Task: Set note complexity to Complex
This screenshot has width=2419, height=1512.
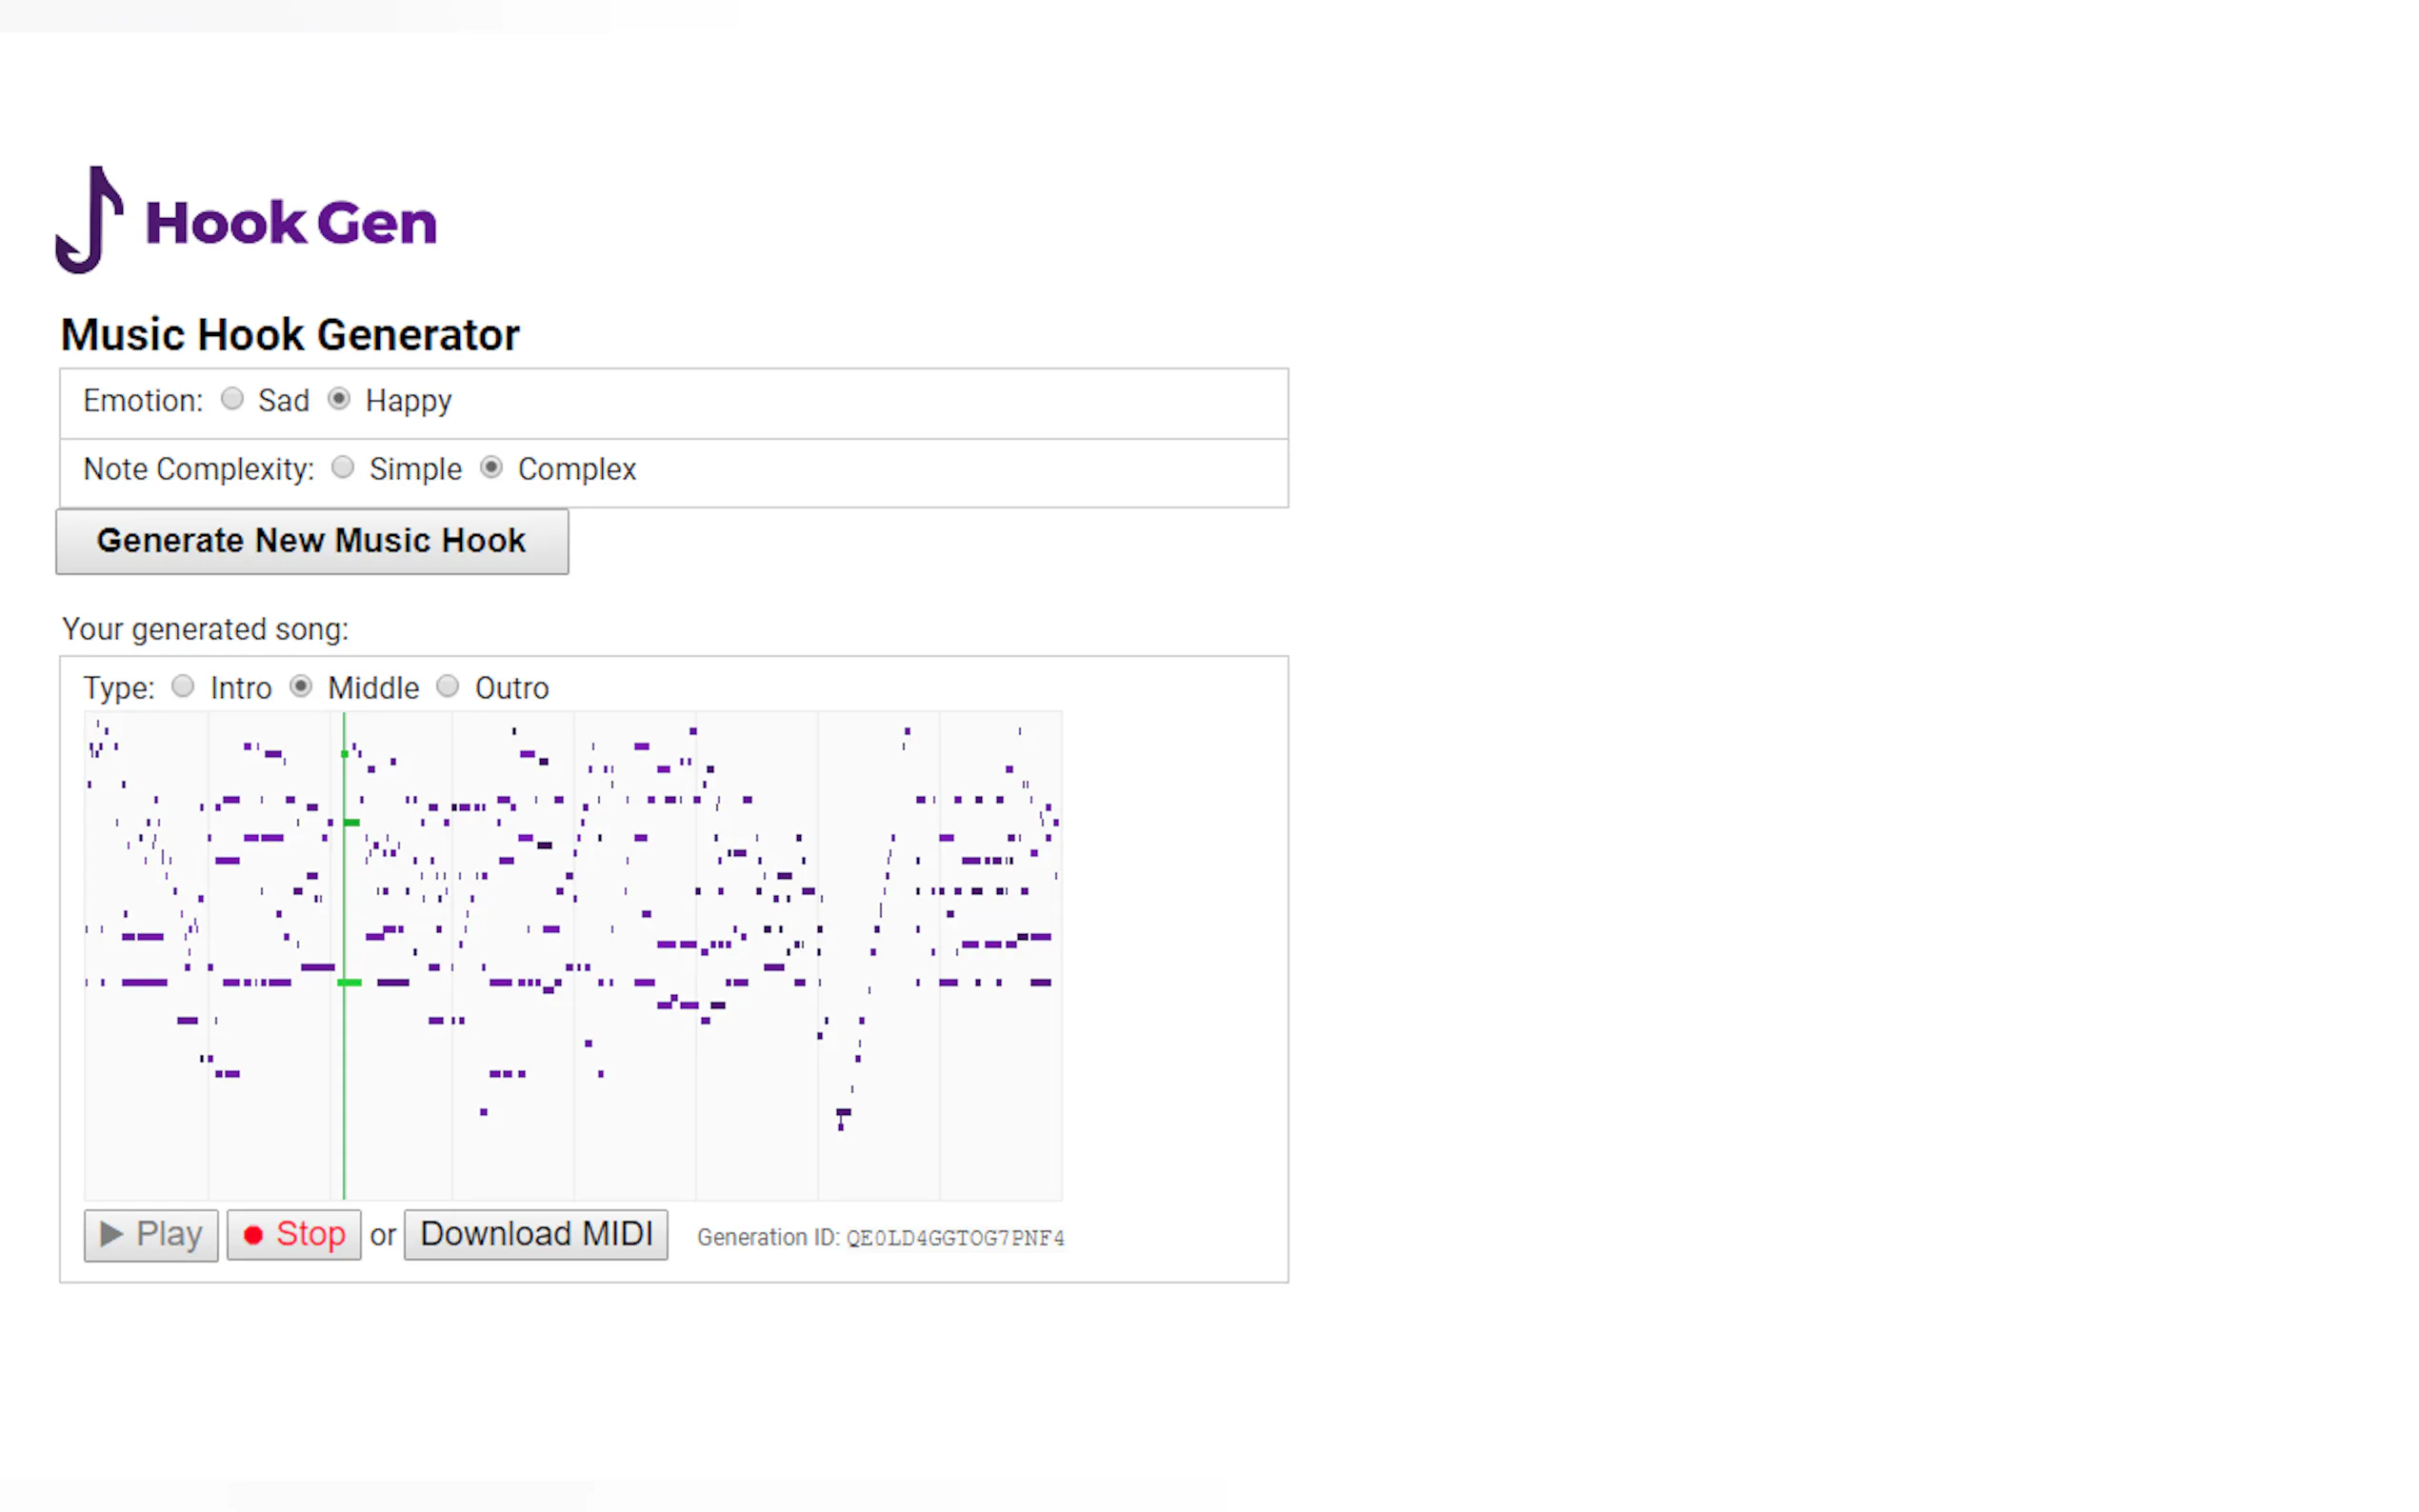Action: coord(491,467)
